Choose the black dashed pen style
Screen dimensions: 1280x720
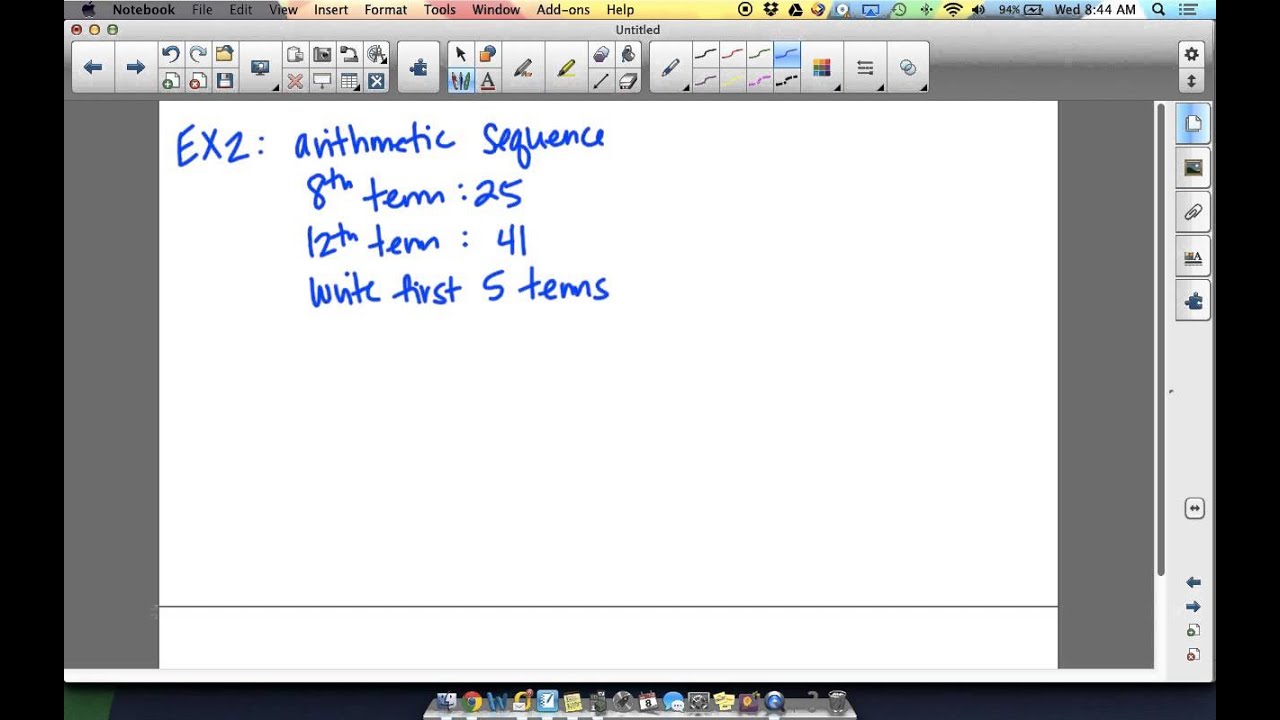click(787, 81)
